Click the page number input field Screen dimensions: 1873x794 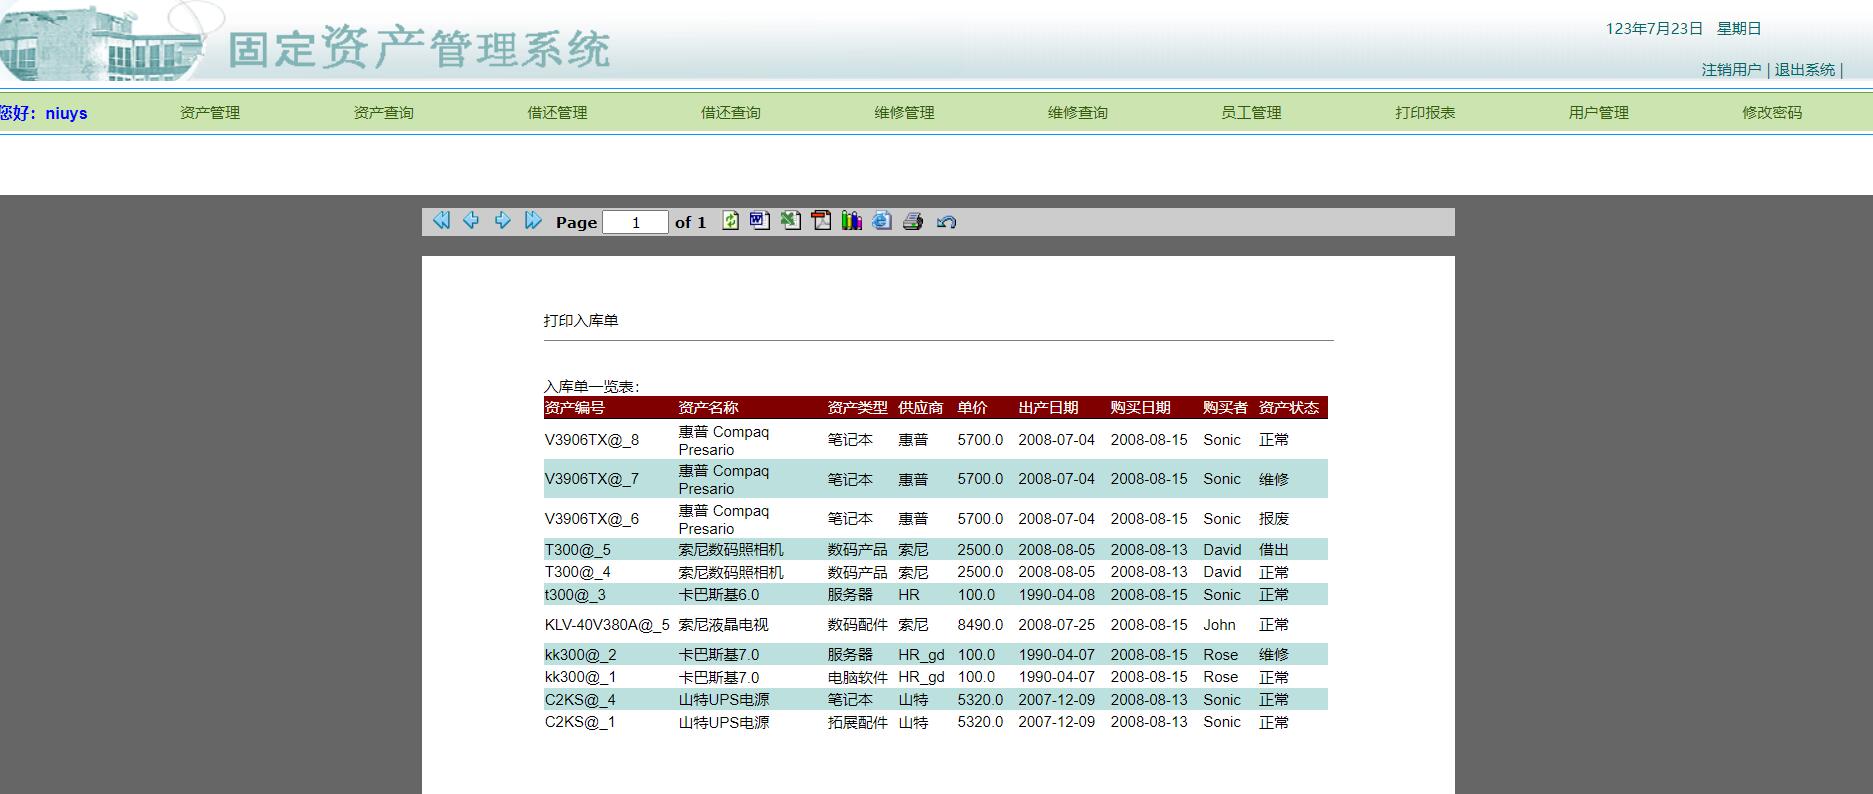click(x=635, y=222)
